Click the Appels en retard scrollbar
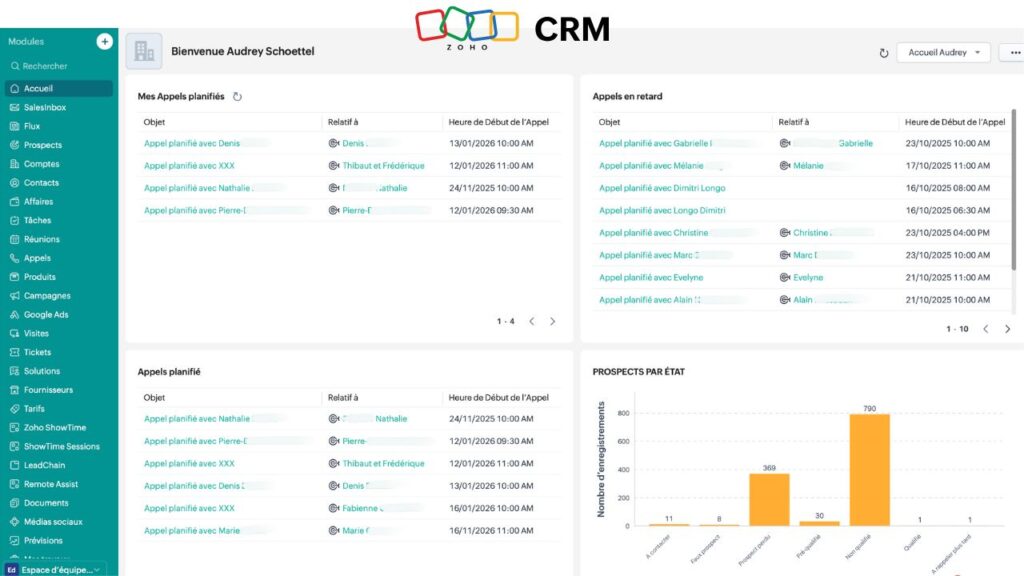 [x=1014, y=189]
